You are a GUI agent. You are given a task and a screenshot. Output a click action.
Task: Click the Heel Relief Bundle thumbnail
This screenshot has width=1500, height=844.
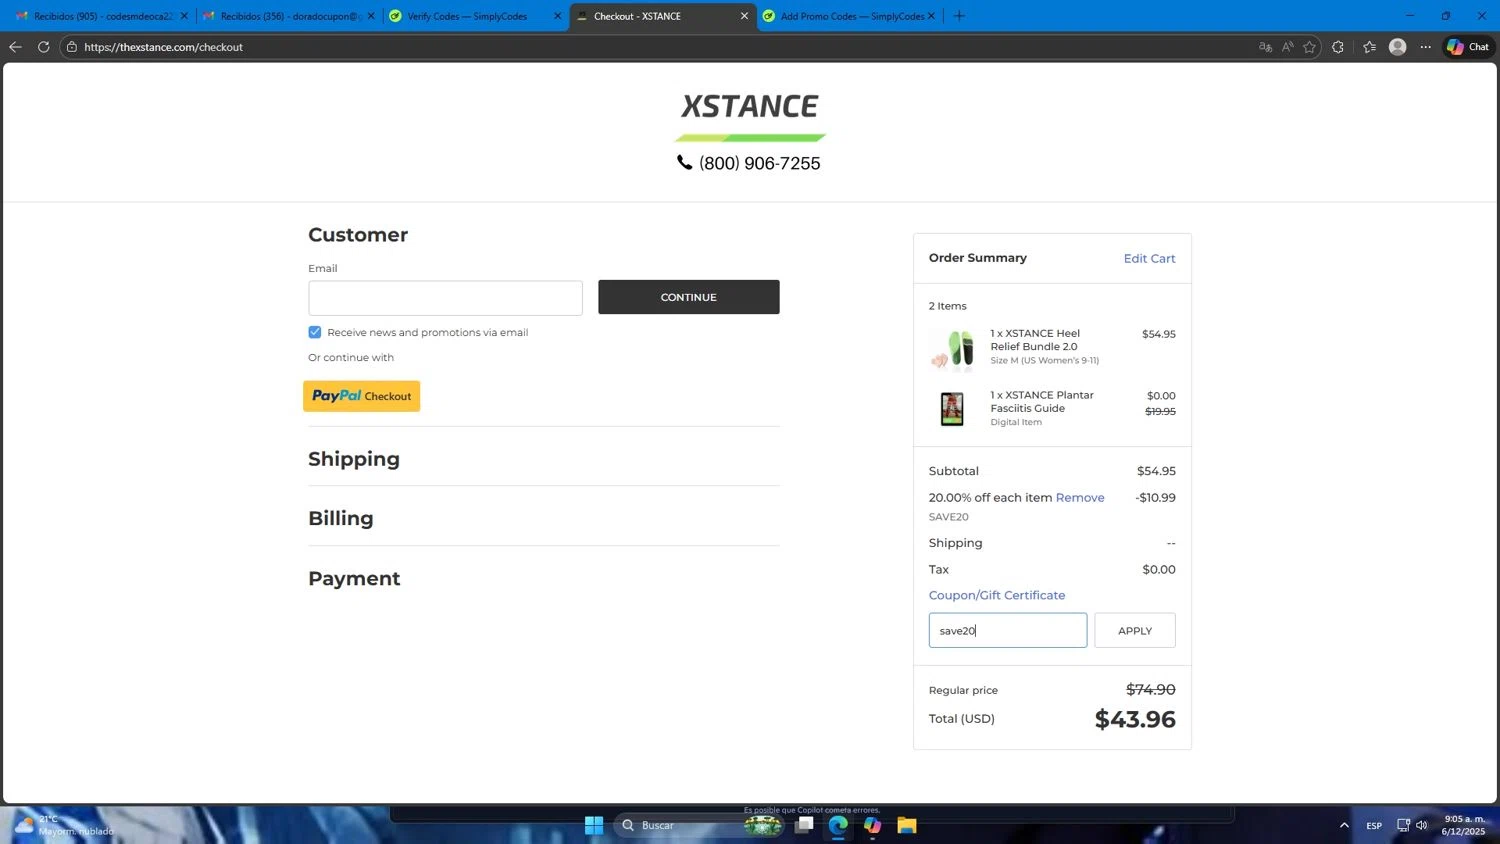pos(952,350)
